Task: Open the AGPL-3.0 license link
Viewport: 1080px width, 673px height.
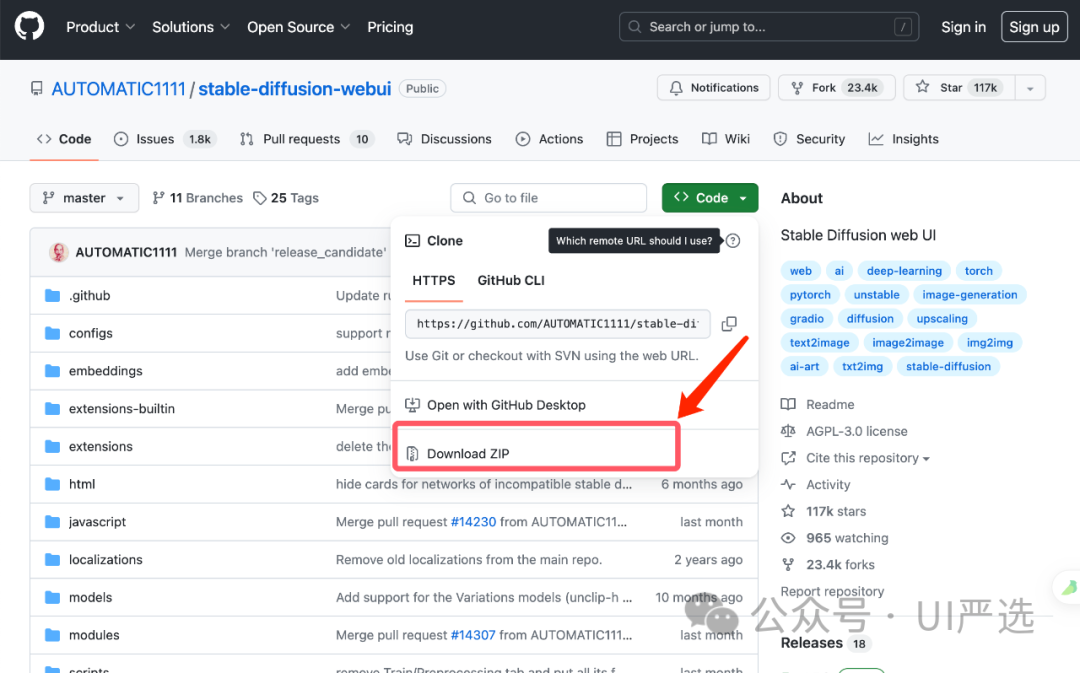Action: [844, 431]
